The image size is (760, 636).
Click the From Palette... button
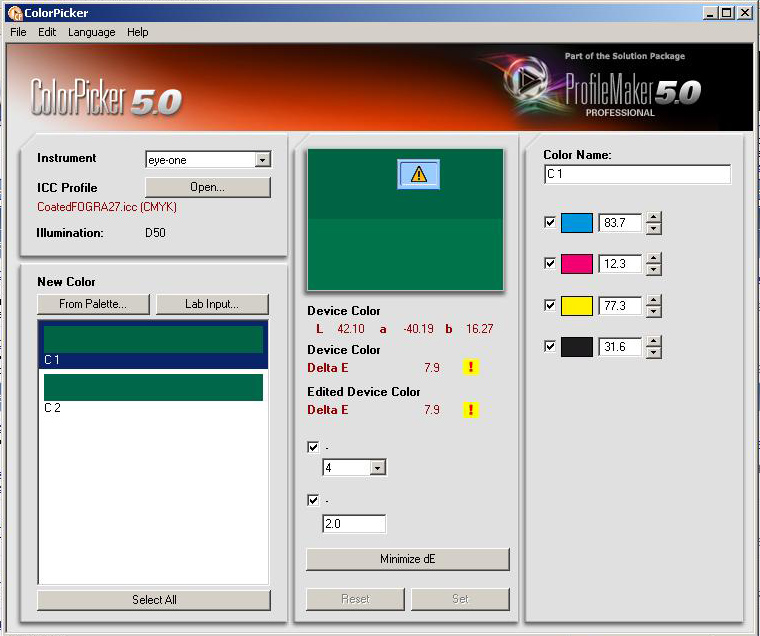coord(93,304)
